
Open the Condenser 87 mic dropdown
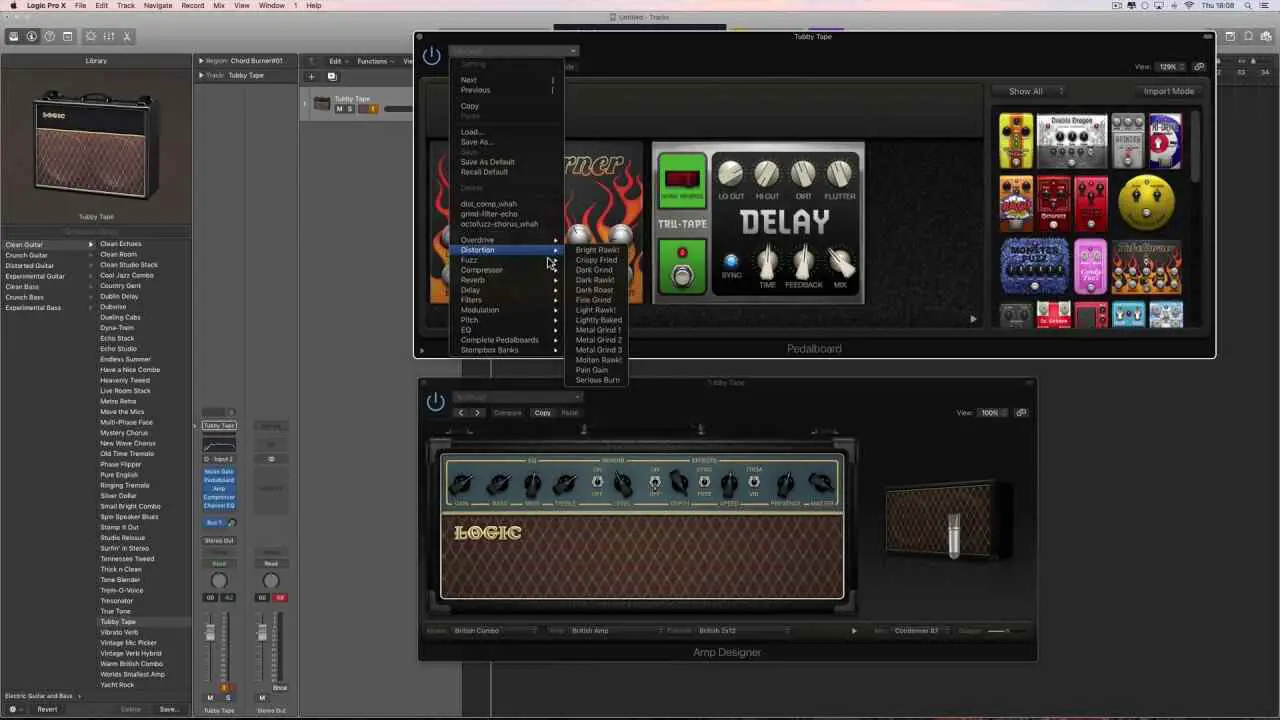coord(917,630)
